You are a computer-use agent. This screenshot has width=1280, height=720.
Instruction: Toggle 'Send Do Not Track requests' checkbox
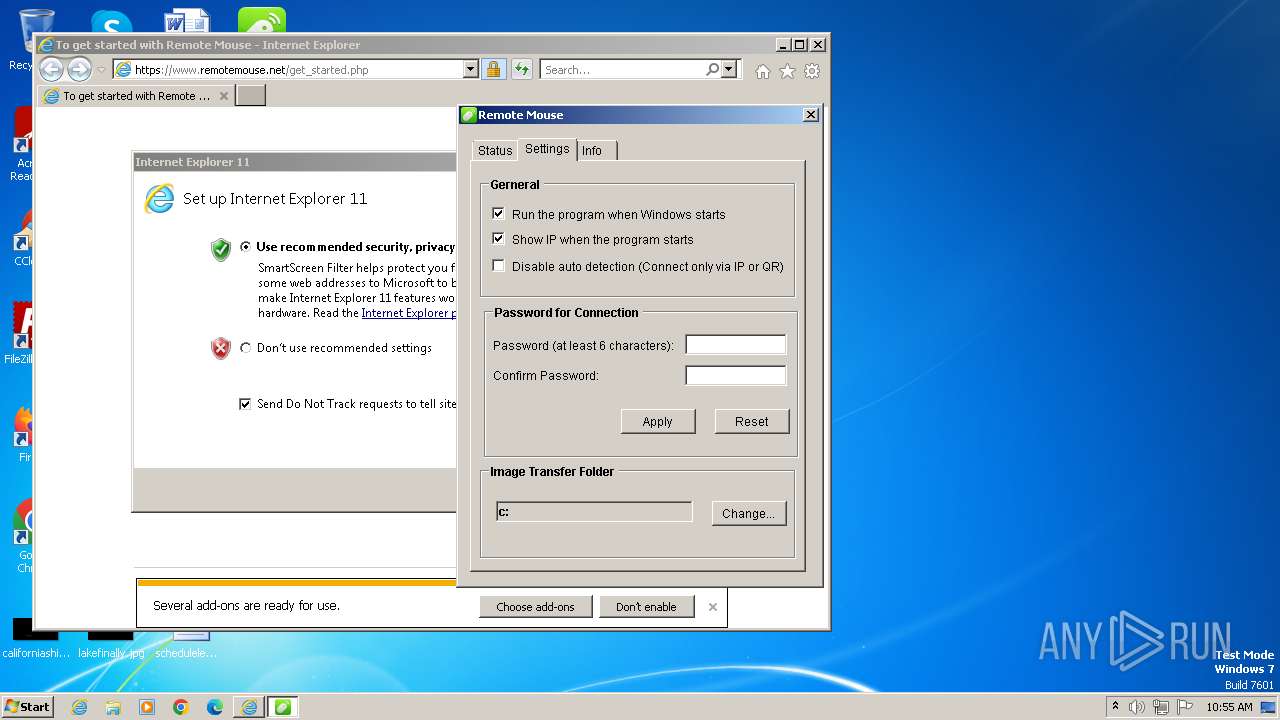point(245,404)
